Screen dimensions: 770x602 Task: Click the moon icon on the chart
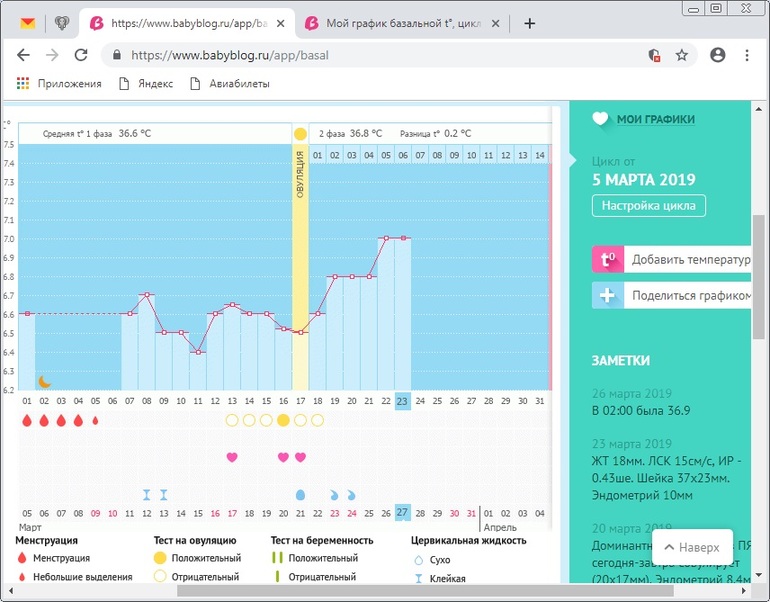[x=44, y=381]
